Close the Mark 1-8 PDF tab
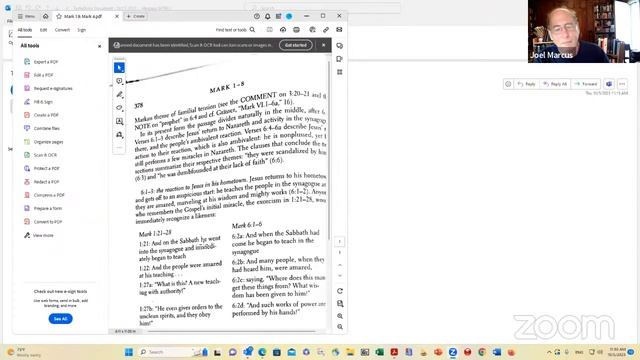 (x=117, y=16)
